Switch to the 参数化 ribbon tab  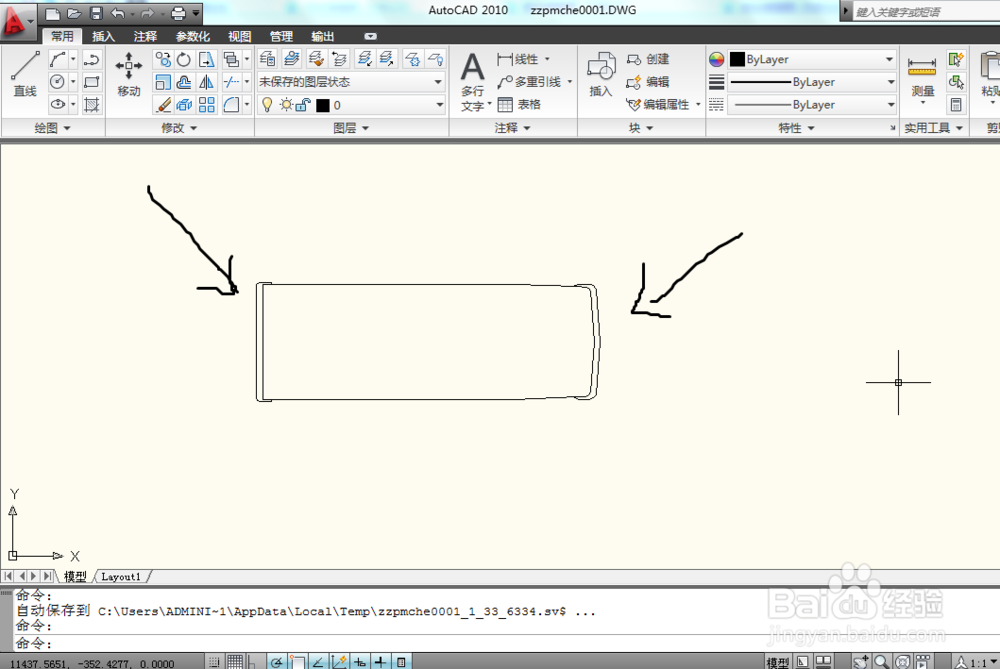pos(193,36)
